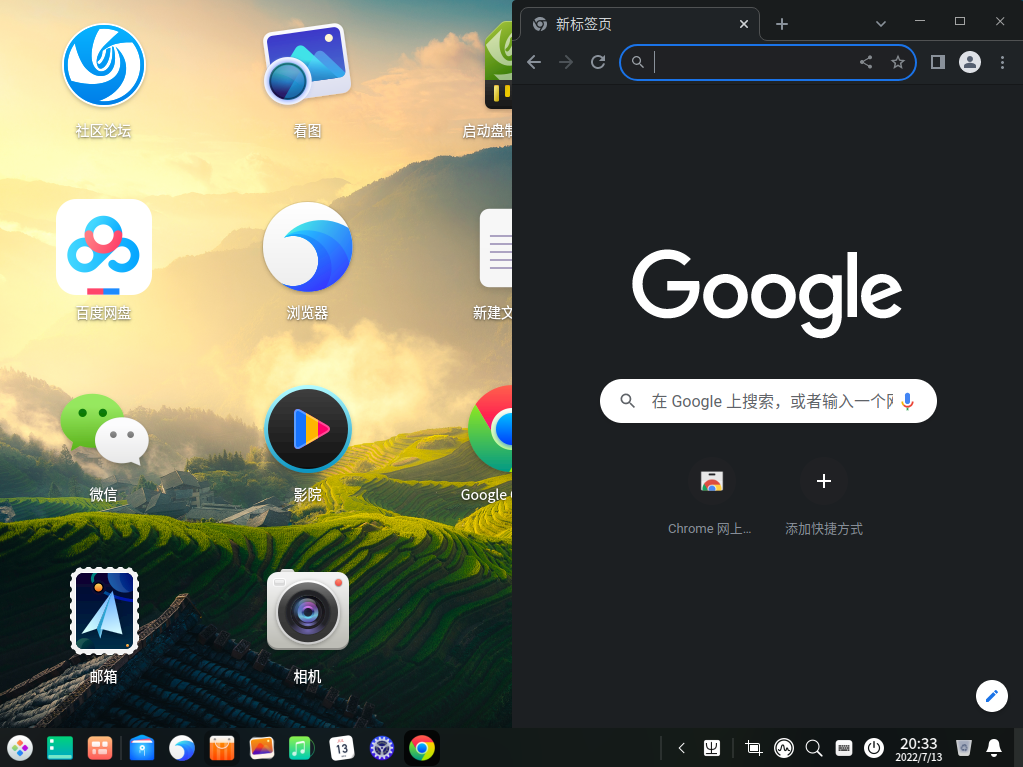Open the input method tray icon
Viewport: 1023px width, 767px height.
coord(712,748)
